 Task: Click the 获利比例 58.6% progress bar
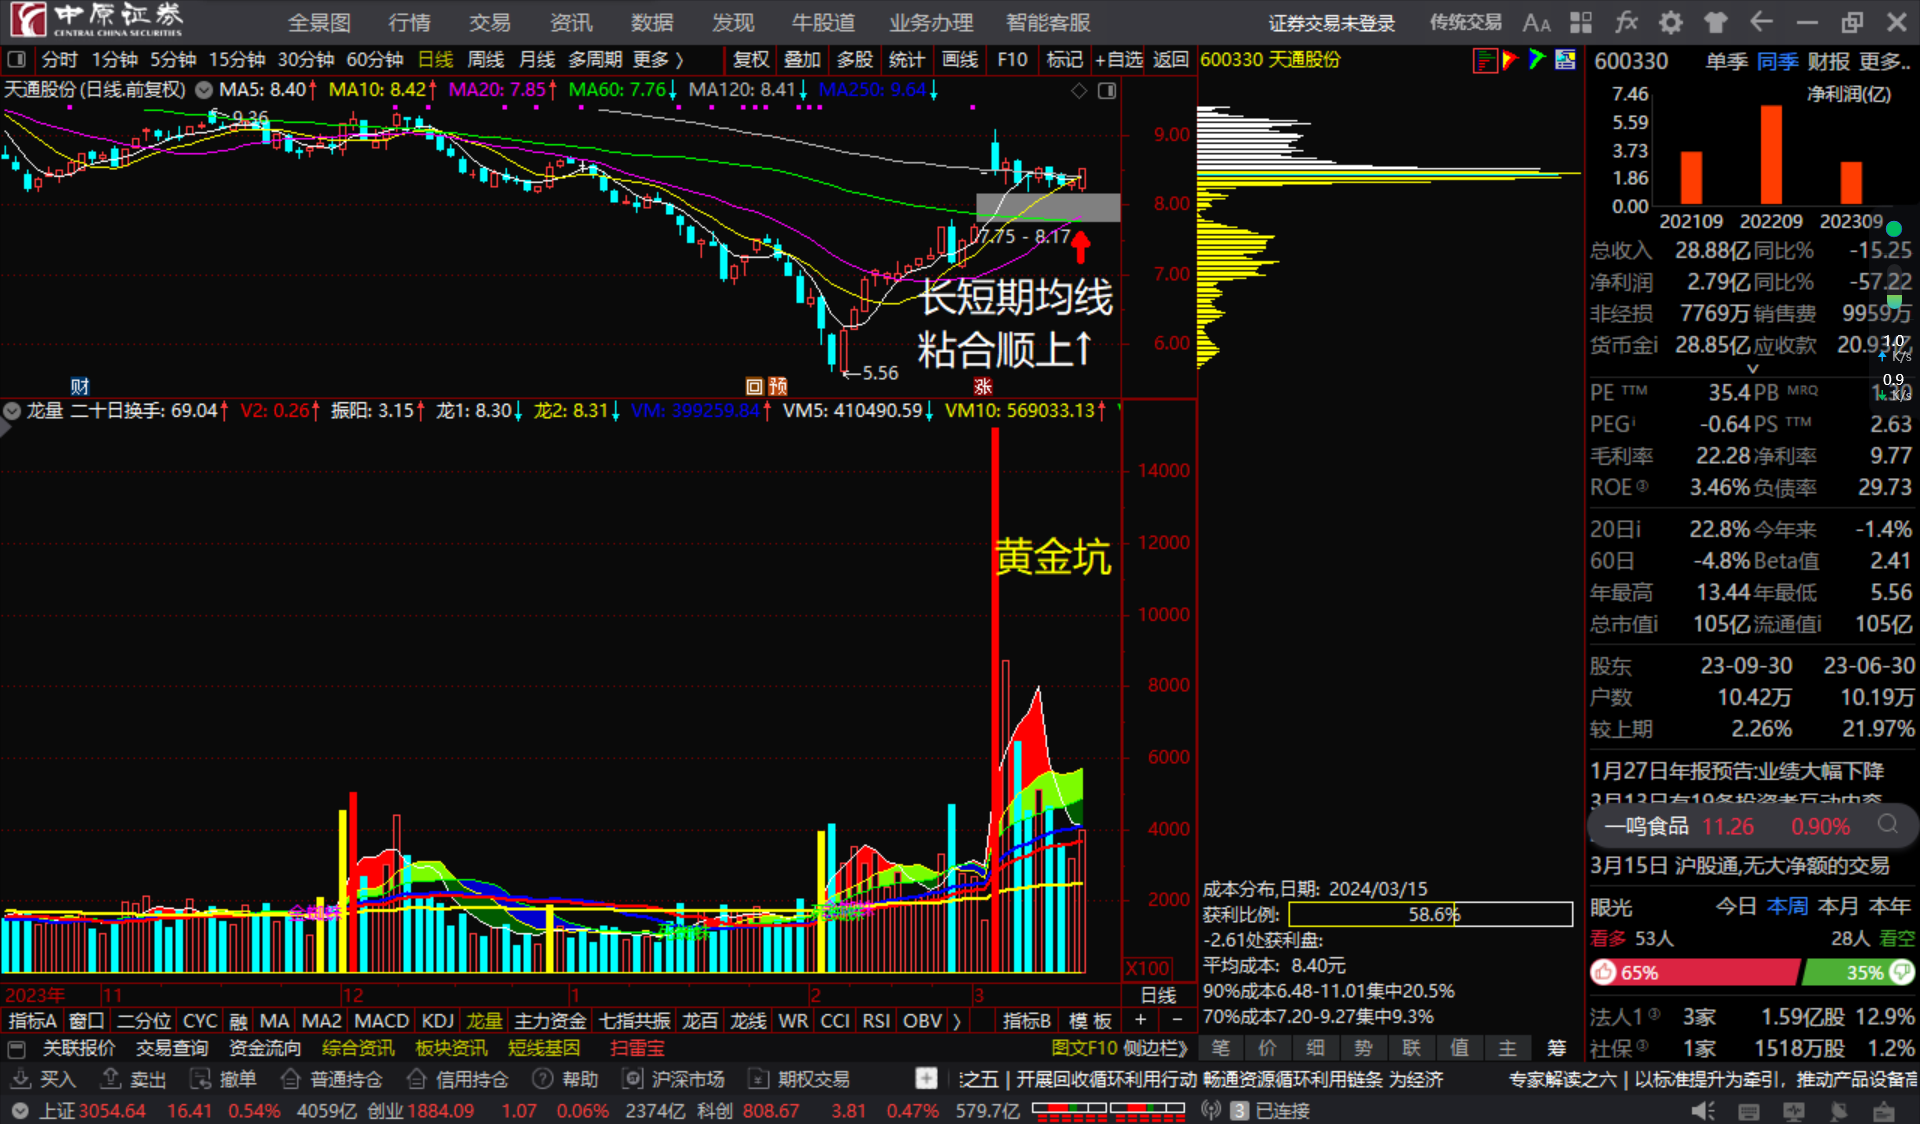click(x=1430, y=914)
